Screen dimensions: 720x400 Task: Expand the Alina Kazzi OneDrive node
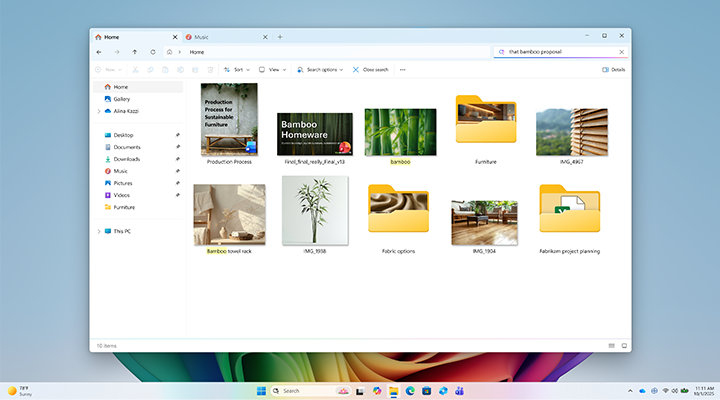[99, 111]
